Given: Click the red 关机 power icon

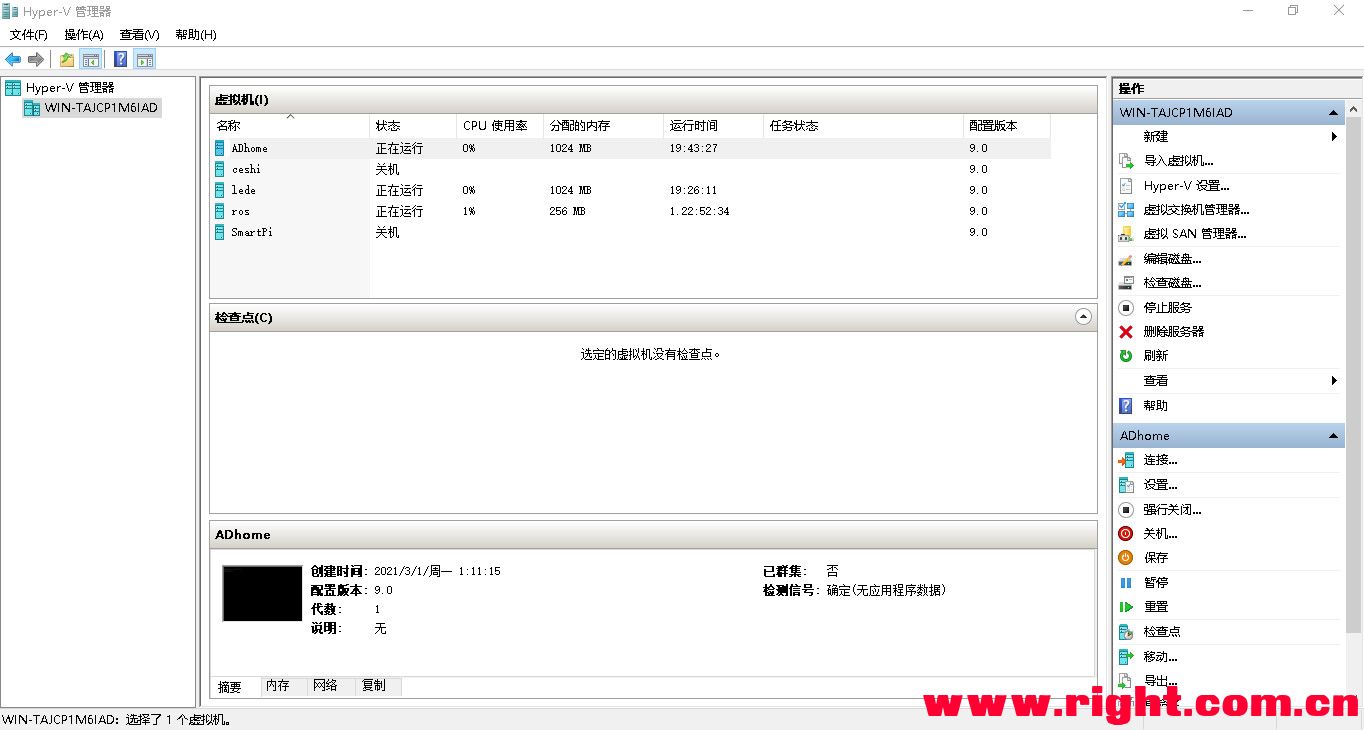Looking at the screenshot, I should (1126, 534).
